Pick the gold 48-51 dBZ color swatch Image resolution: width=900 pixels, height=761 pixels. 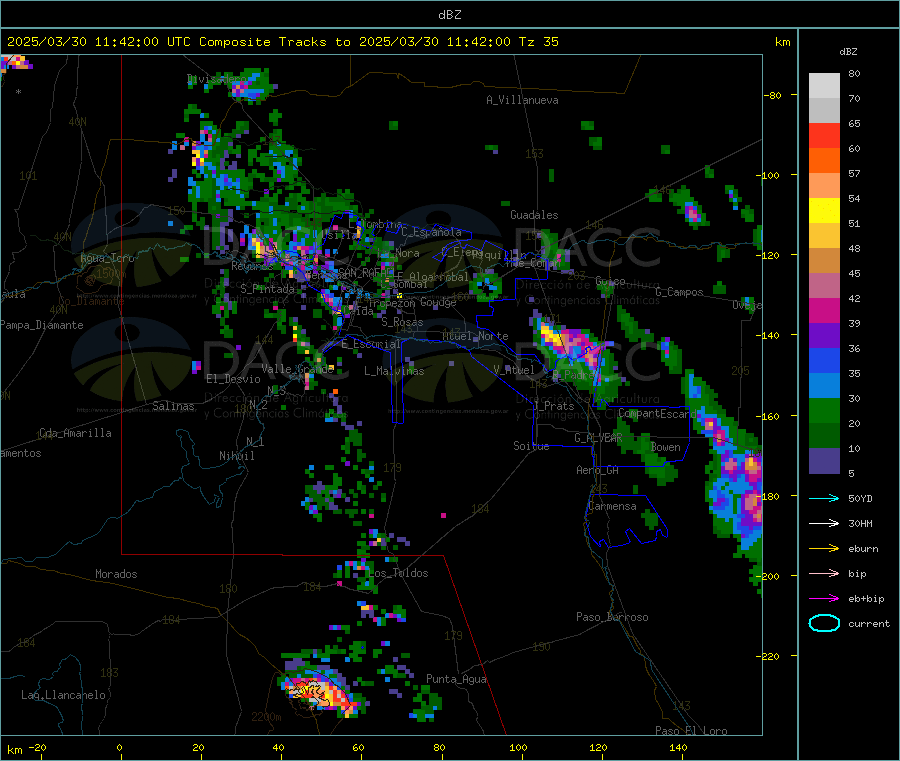(824, 236)
